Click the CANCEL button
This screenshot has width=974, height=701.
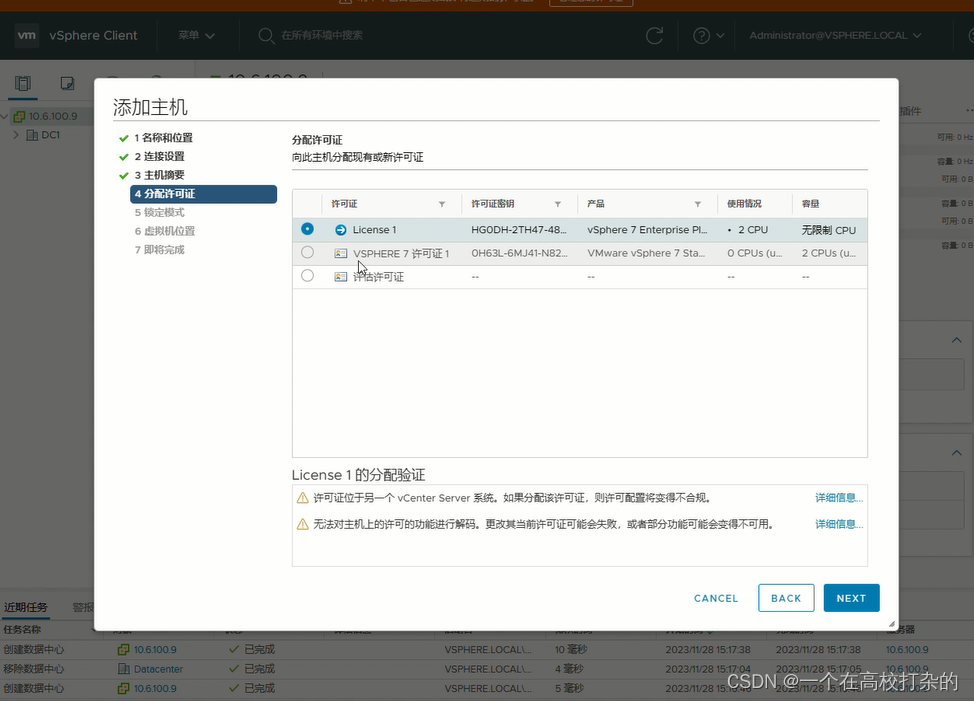click(716, 599)
